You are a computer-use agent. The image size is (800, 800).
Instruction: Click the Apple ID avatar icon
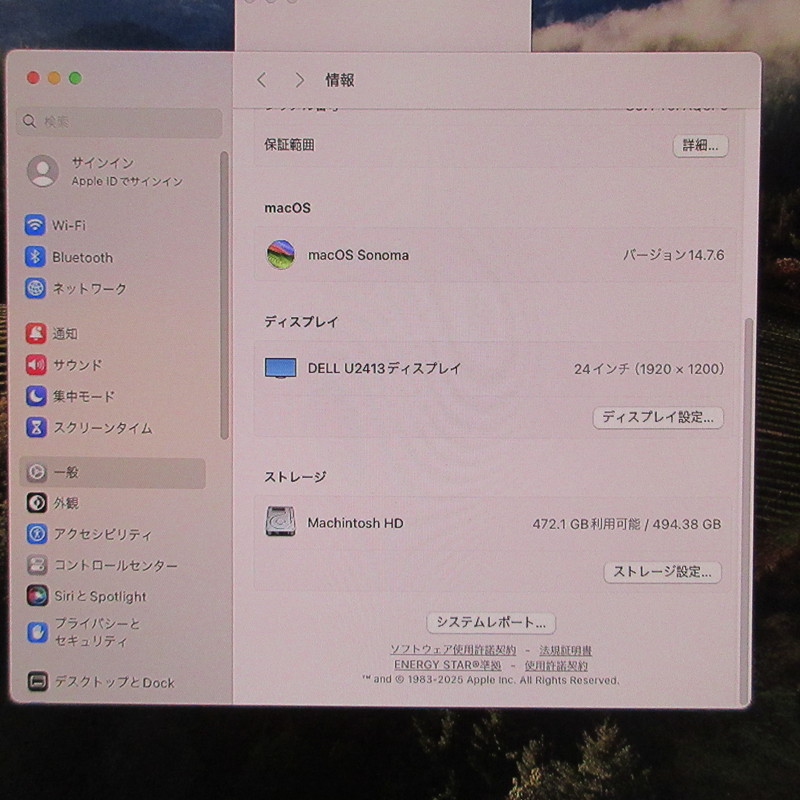point(42,171)
